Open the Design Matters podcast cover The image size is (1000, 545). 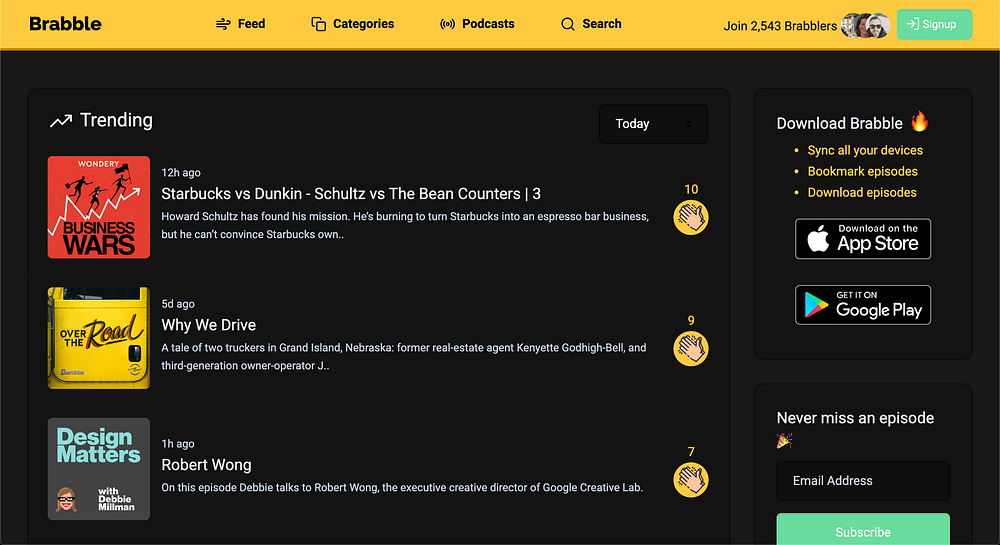click(99, 469)
